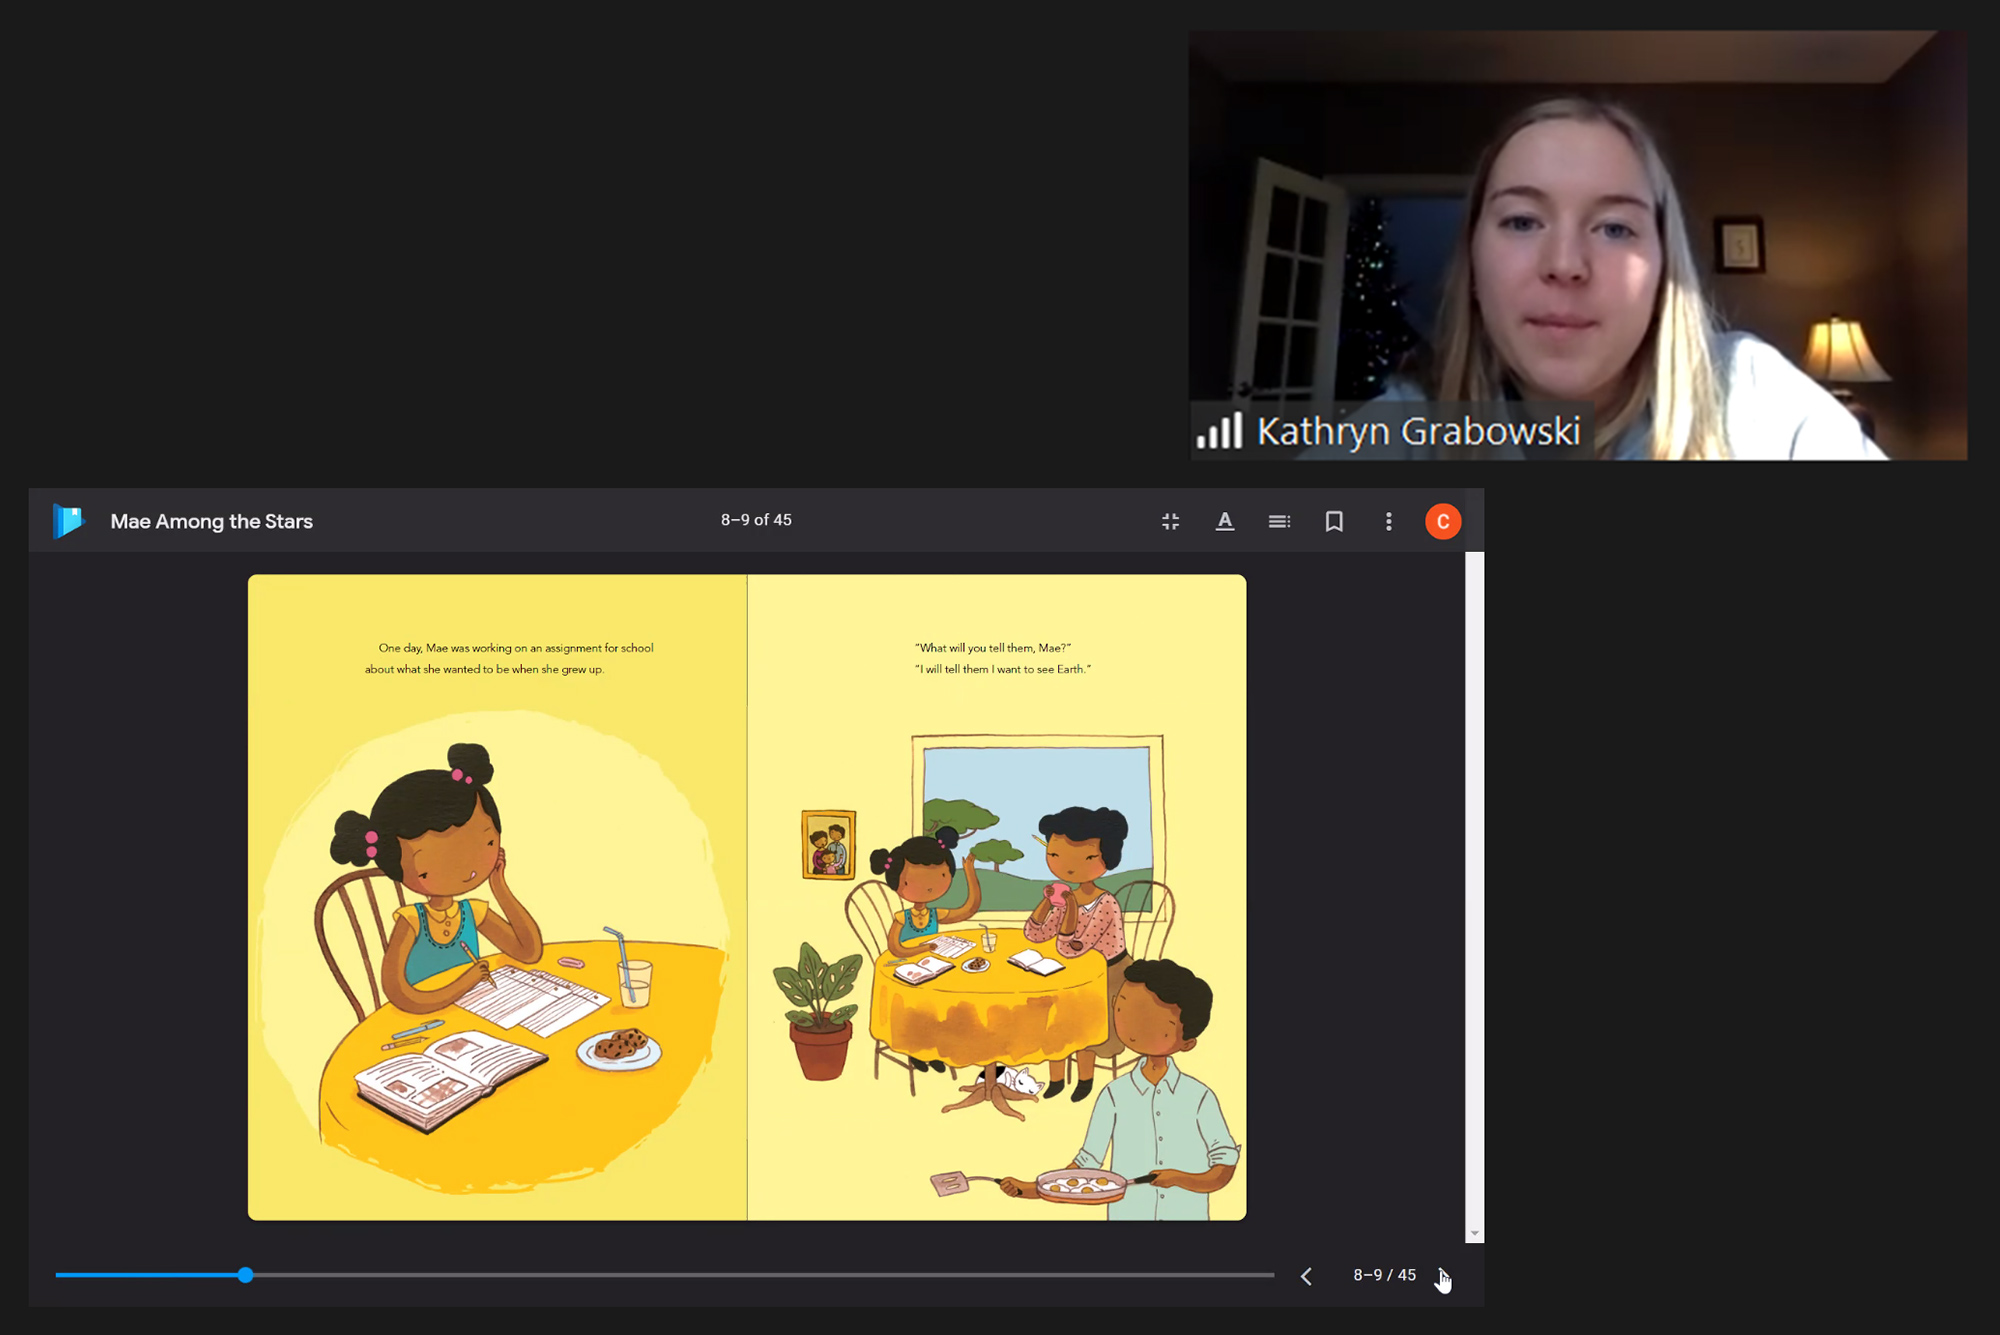
Task: Open the three-dot overflow menu icon
Action: click(1388, 521)
